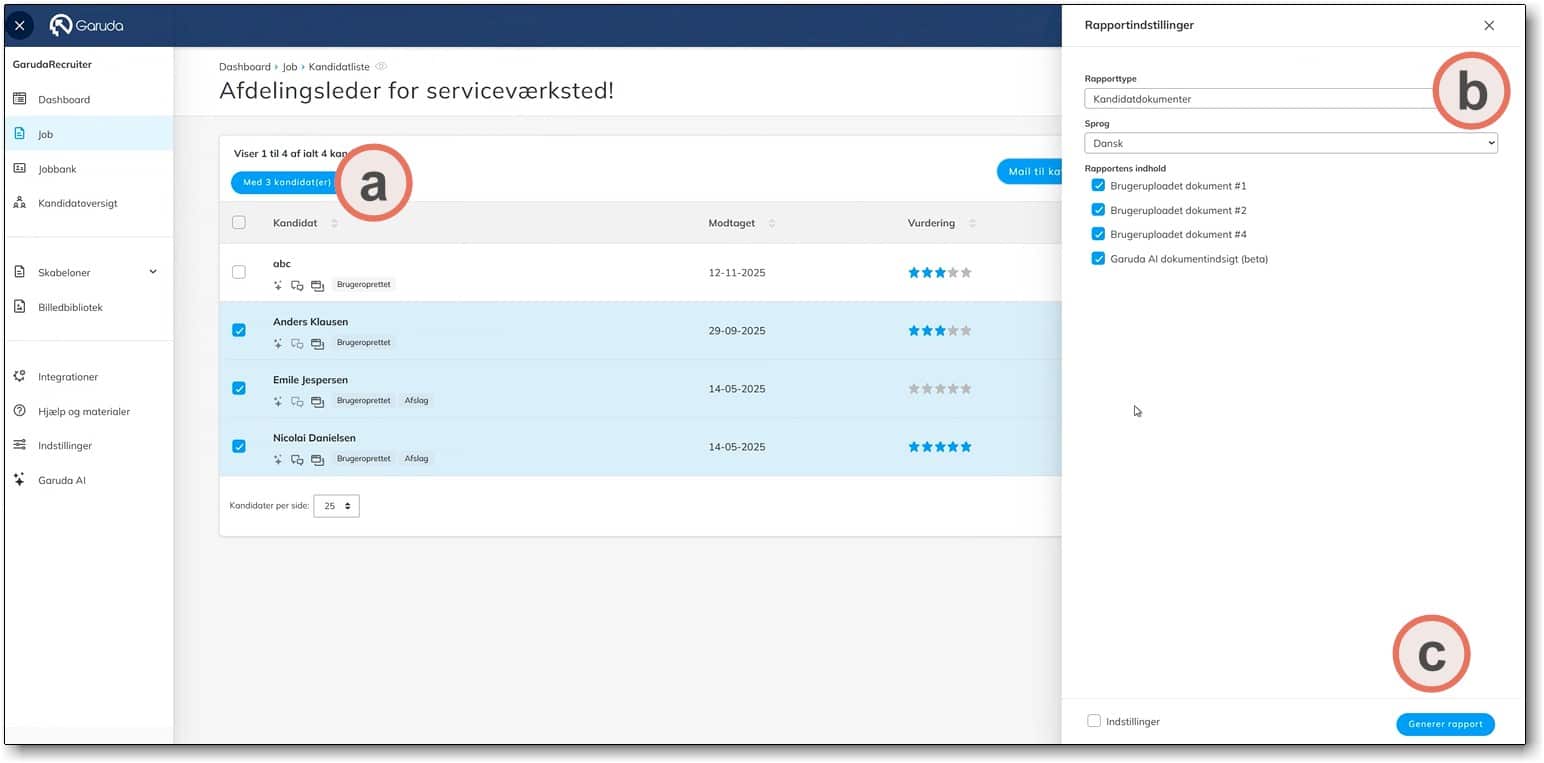Uncheck Brugeruploadet dokument #1

point(1098,186)
